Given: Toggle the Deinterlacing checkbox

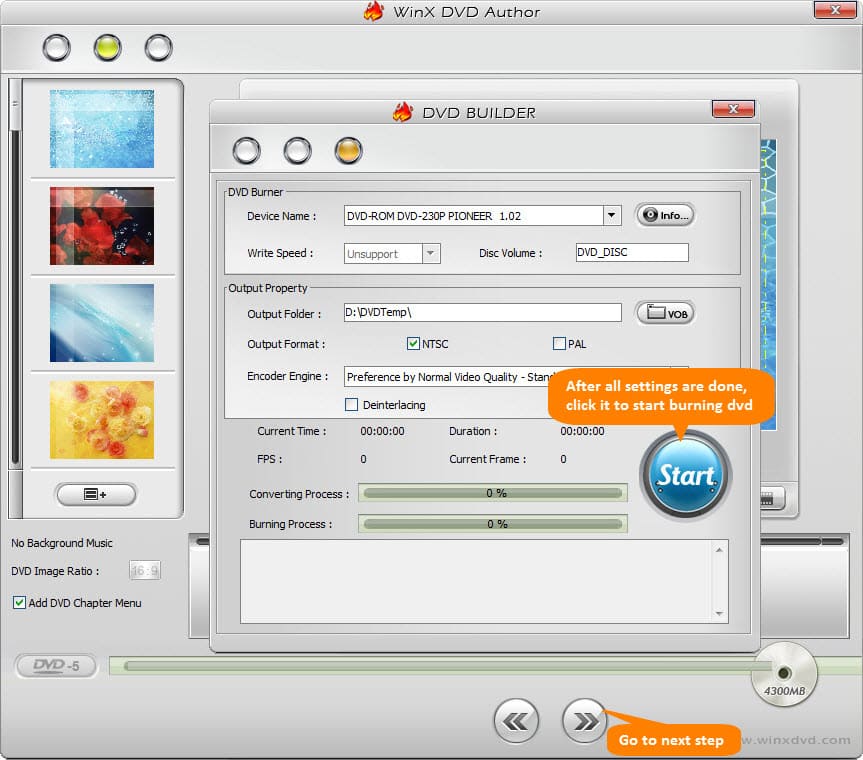Looking at the screenshot, I should [351, 404].
